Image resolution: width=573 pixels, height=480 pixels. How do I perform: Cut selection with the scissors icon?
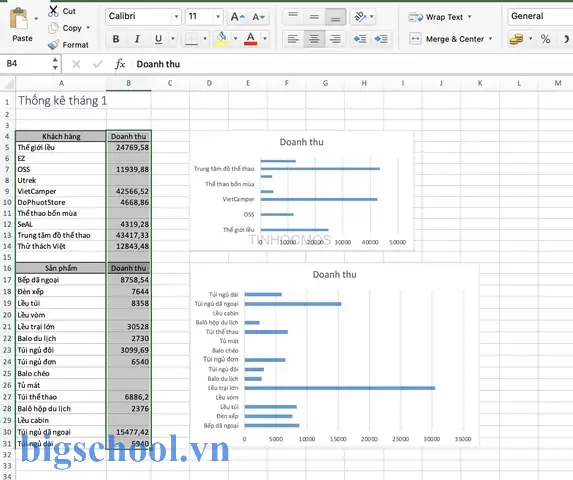pos(53,11)
